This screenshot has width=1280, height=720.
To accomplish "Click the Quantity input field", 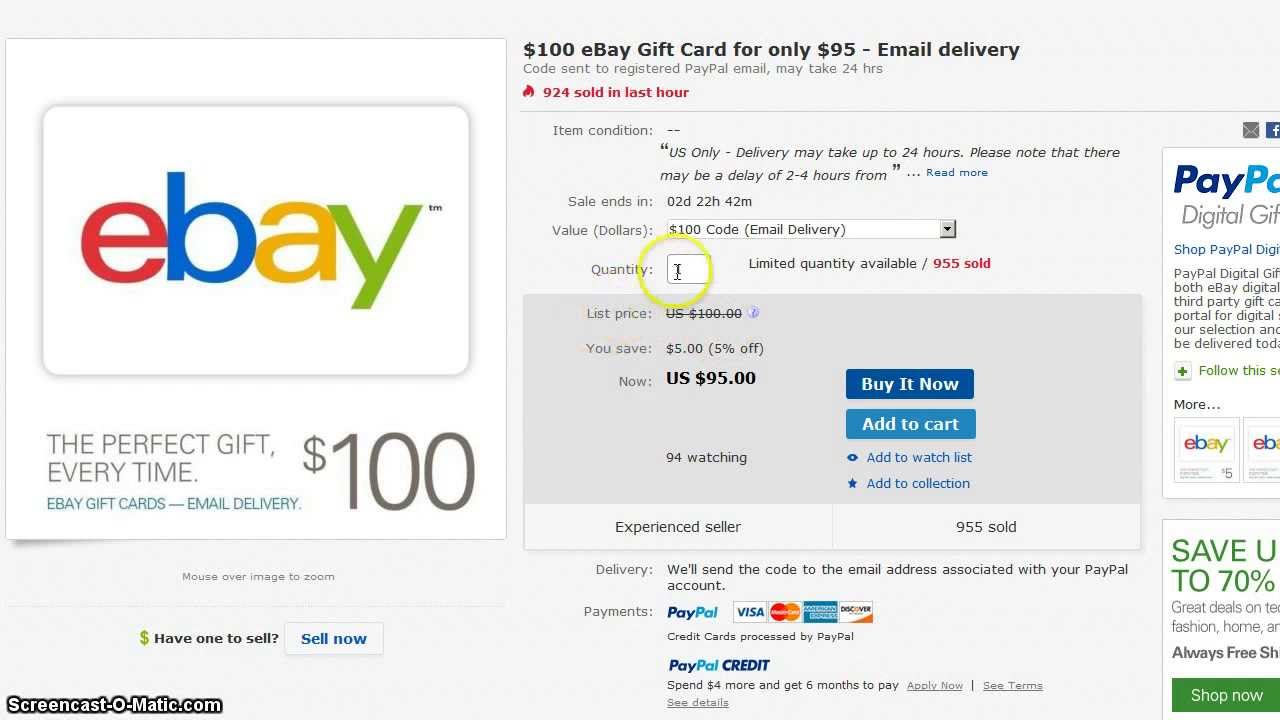I will point(688,270).
